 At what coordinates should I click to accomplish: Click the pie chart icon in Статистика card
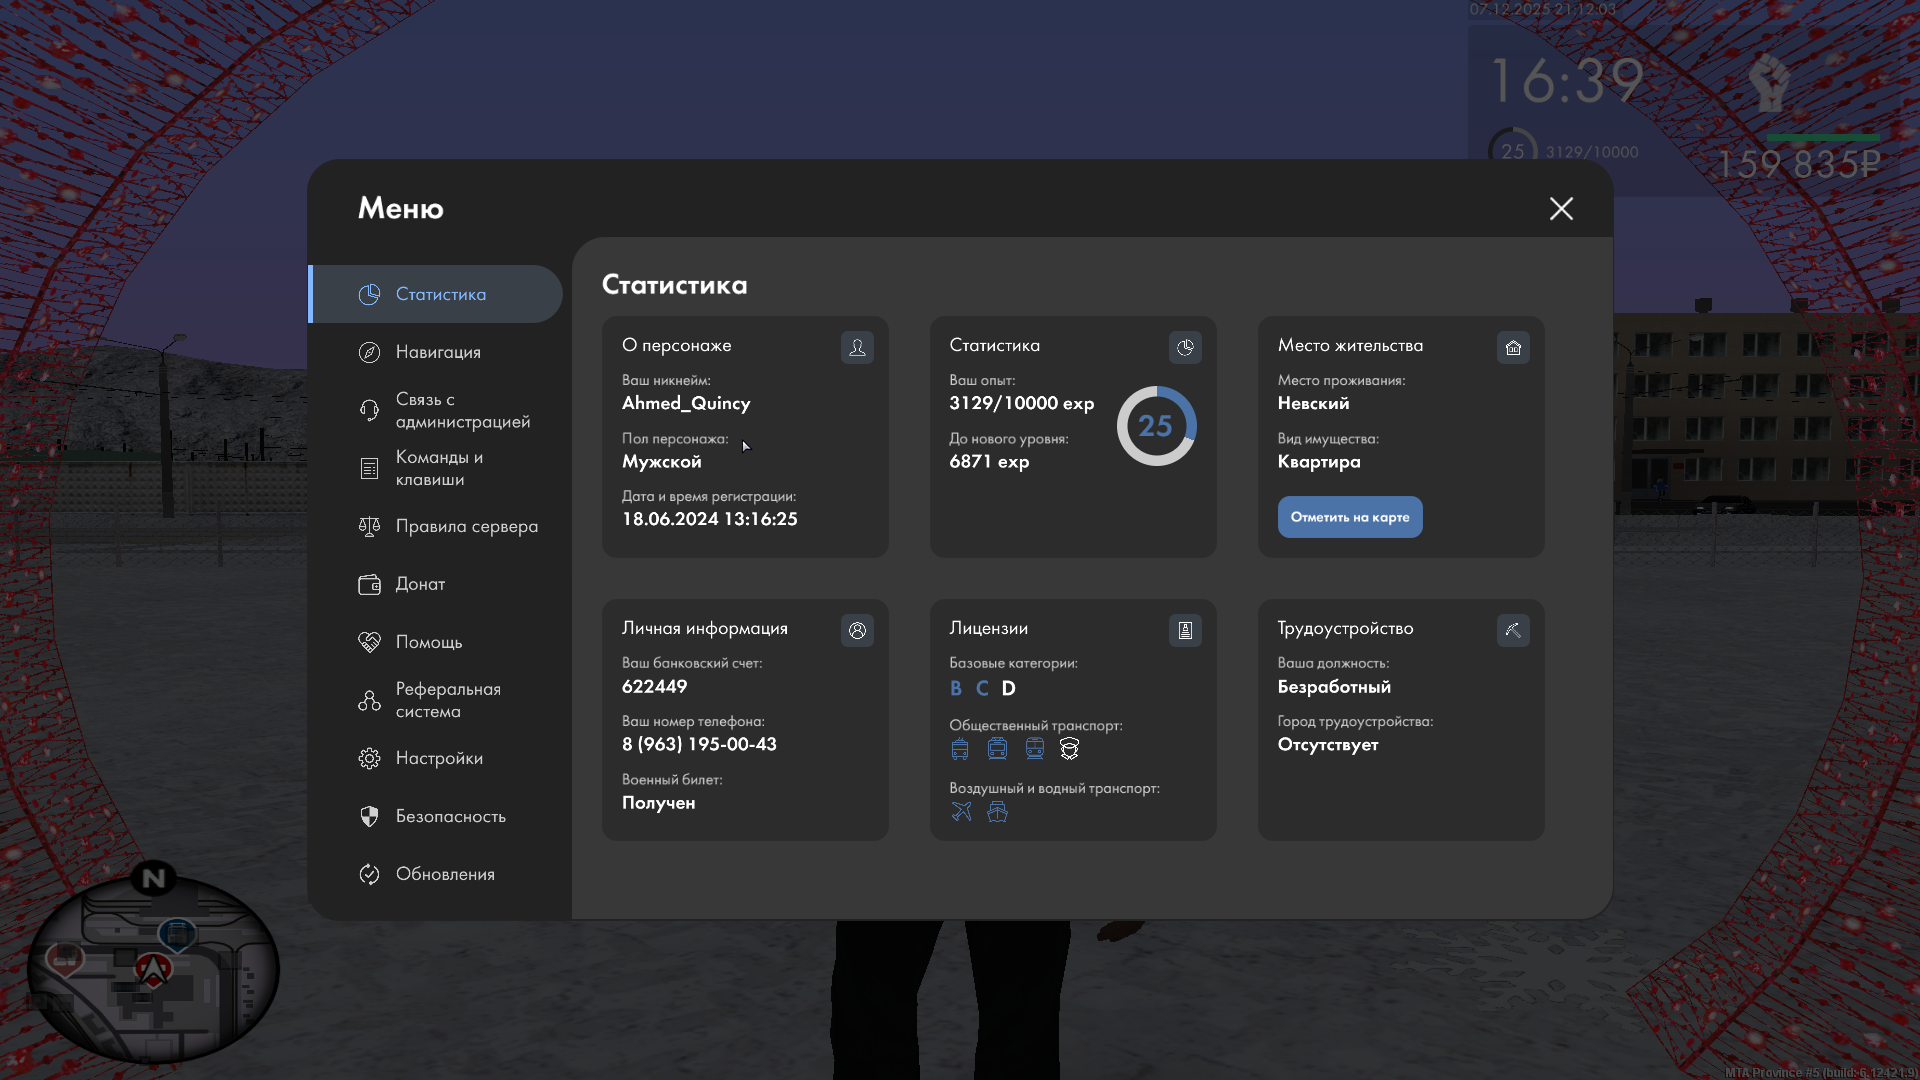point(1185,347)
